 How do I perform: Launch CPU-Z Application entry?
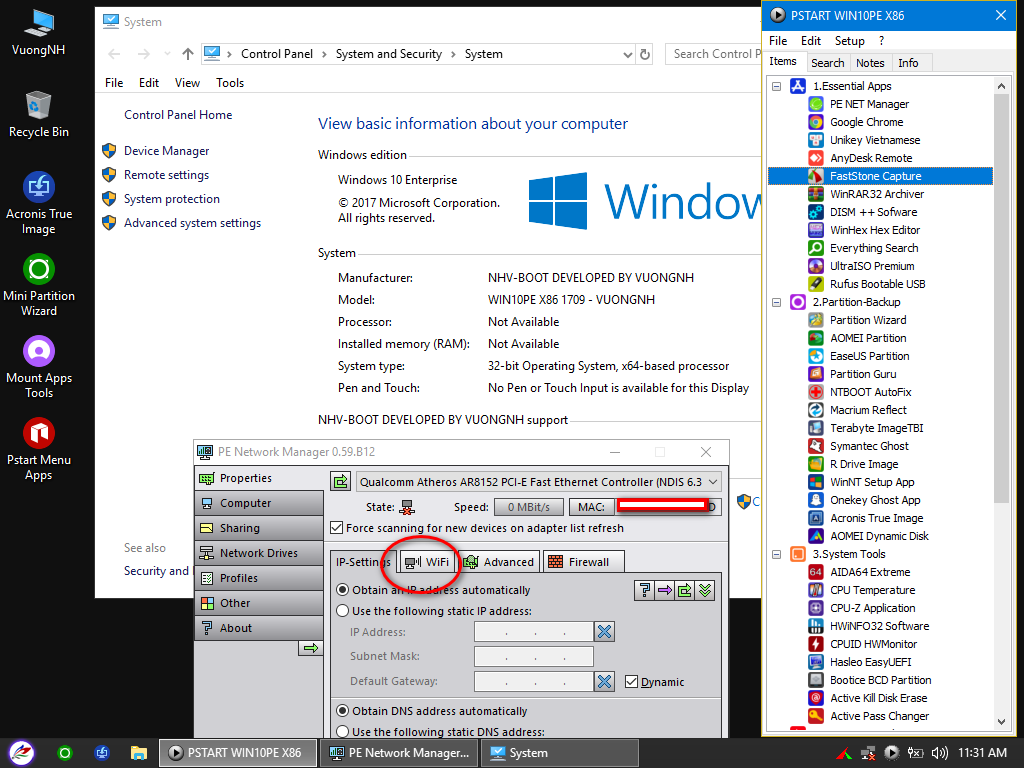pyautogui.click(x=872, y=608)
